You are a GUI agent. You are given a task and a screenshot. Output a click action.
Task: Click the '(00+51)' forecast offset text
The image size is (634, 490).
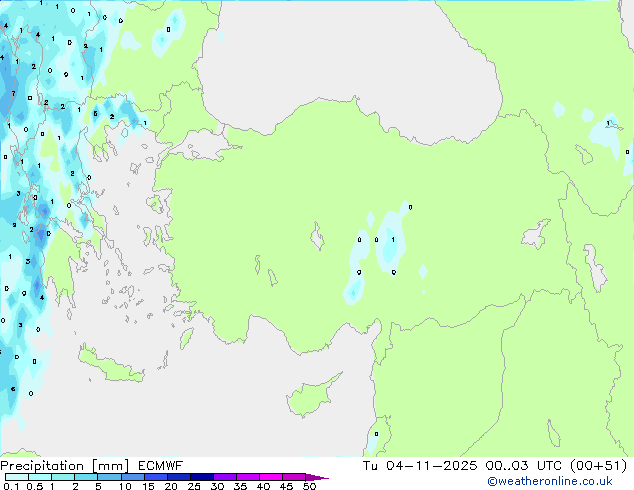pyautogui.click(x=598, y=466)
